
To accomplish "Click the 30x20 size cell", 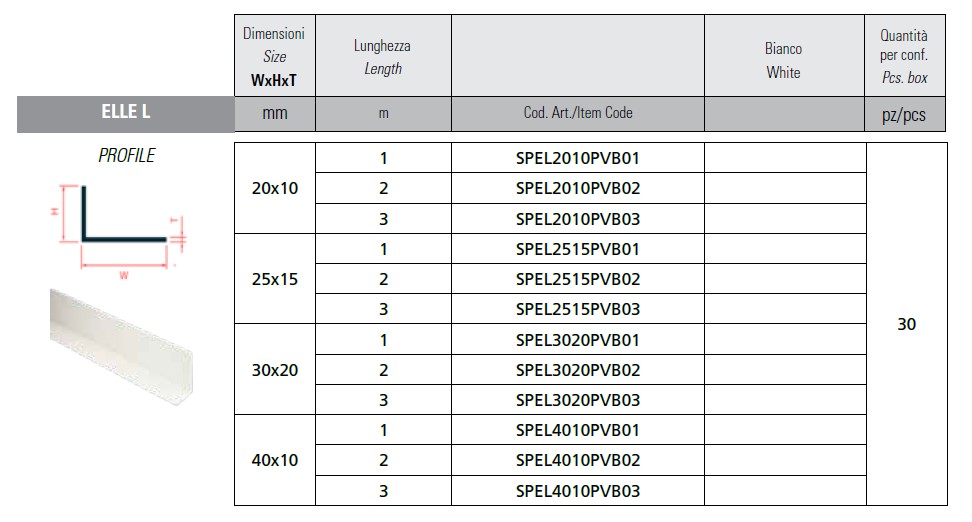I will (x=274, y=370).
